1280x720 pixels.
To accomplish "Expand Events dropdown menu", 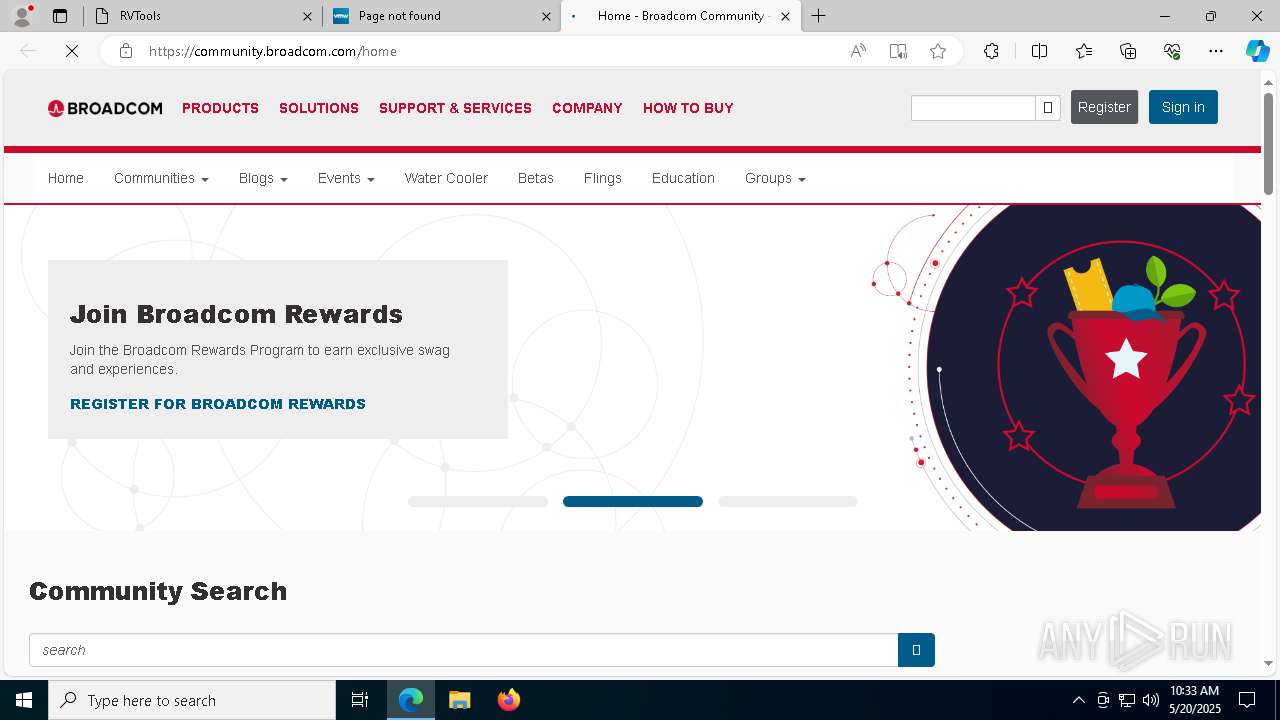I will click(346, 178).
